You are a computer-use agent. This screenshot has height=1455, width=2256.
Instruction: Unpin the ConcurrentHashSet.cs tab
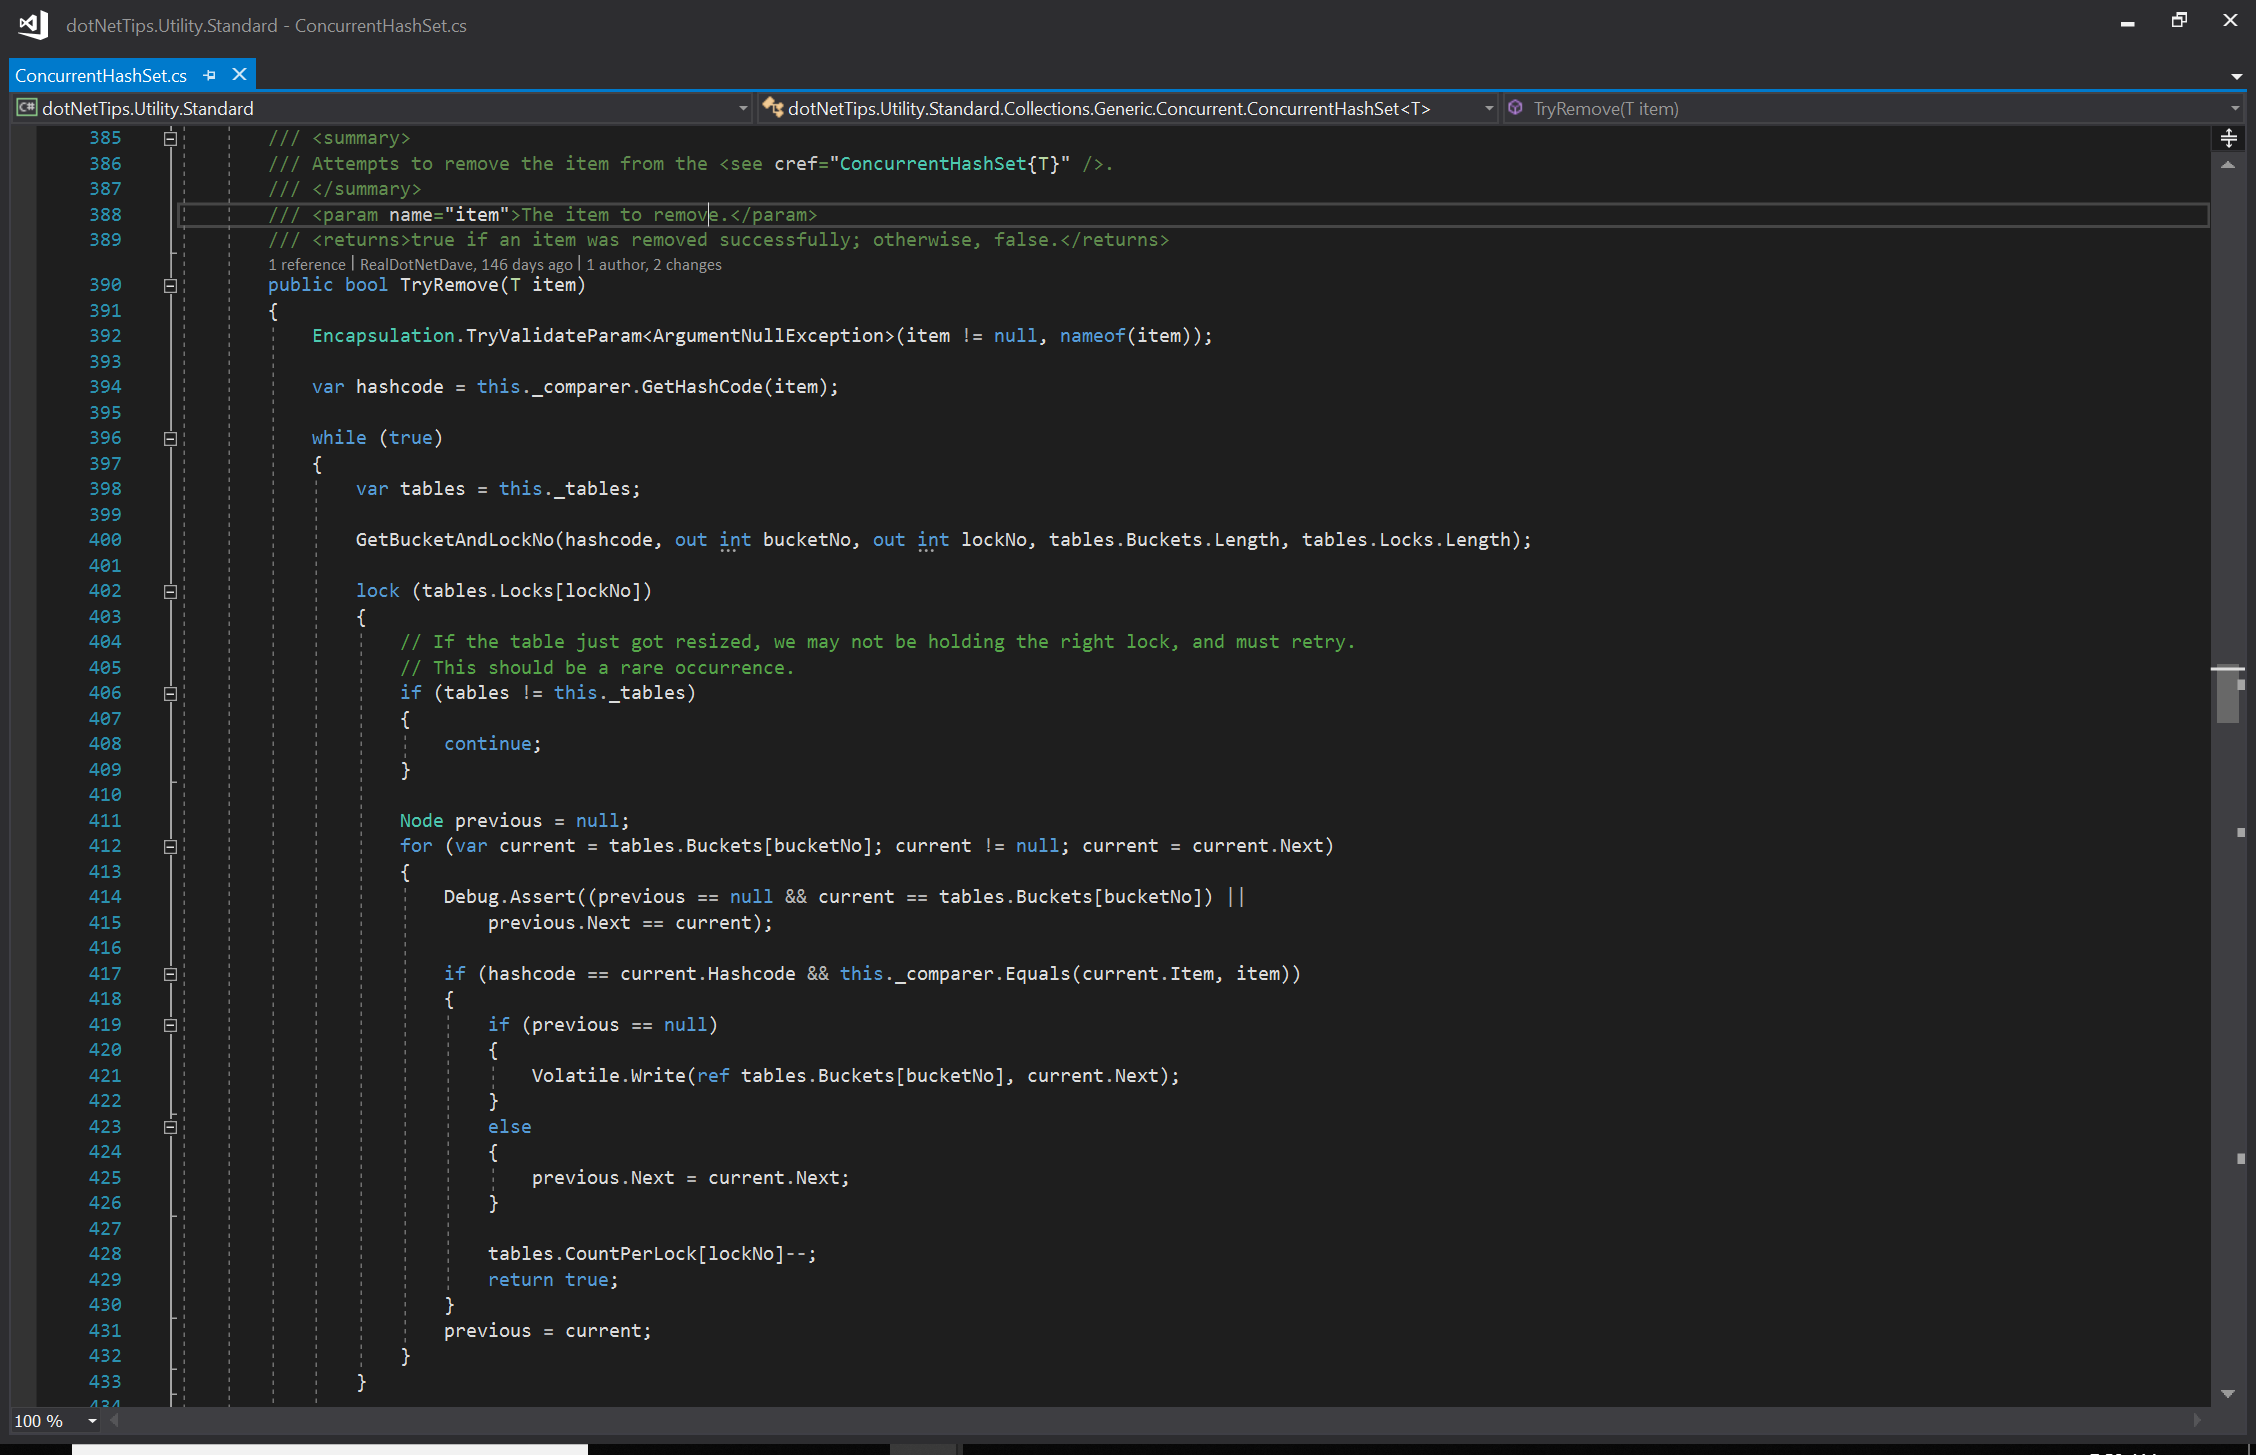(x=209, y=75)
